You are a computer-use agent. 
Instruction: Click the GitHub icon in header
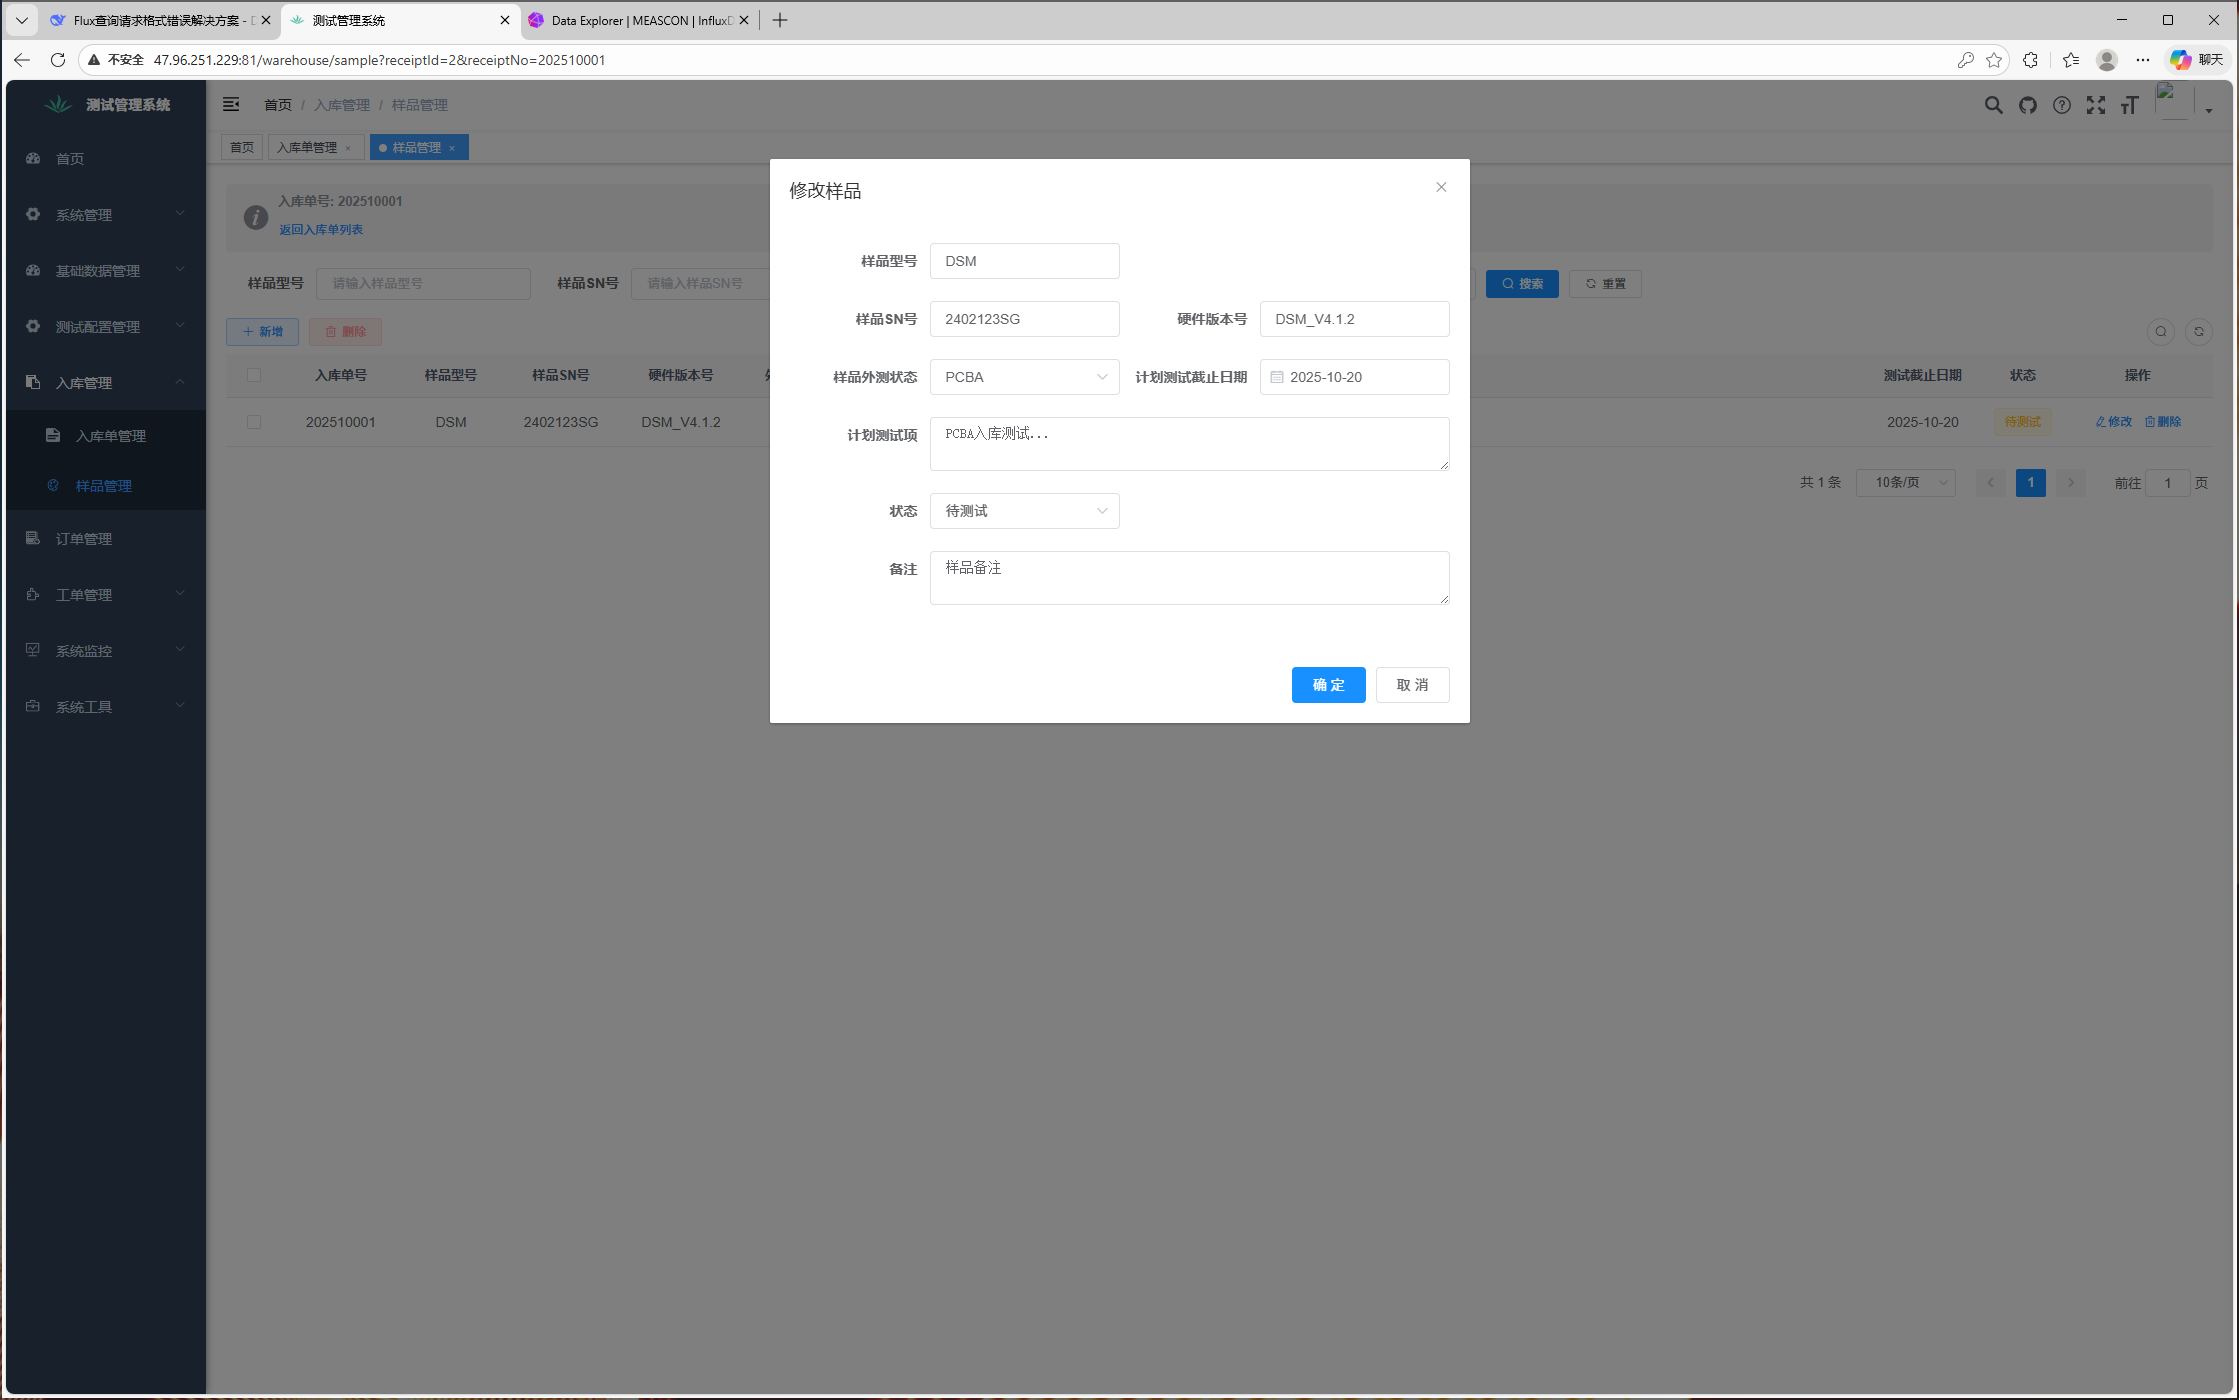(x=2027, y=105)
